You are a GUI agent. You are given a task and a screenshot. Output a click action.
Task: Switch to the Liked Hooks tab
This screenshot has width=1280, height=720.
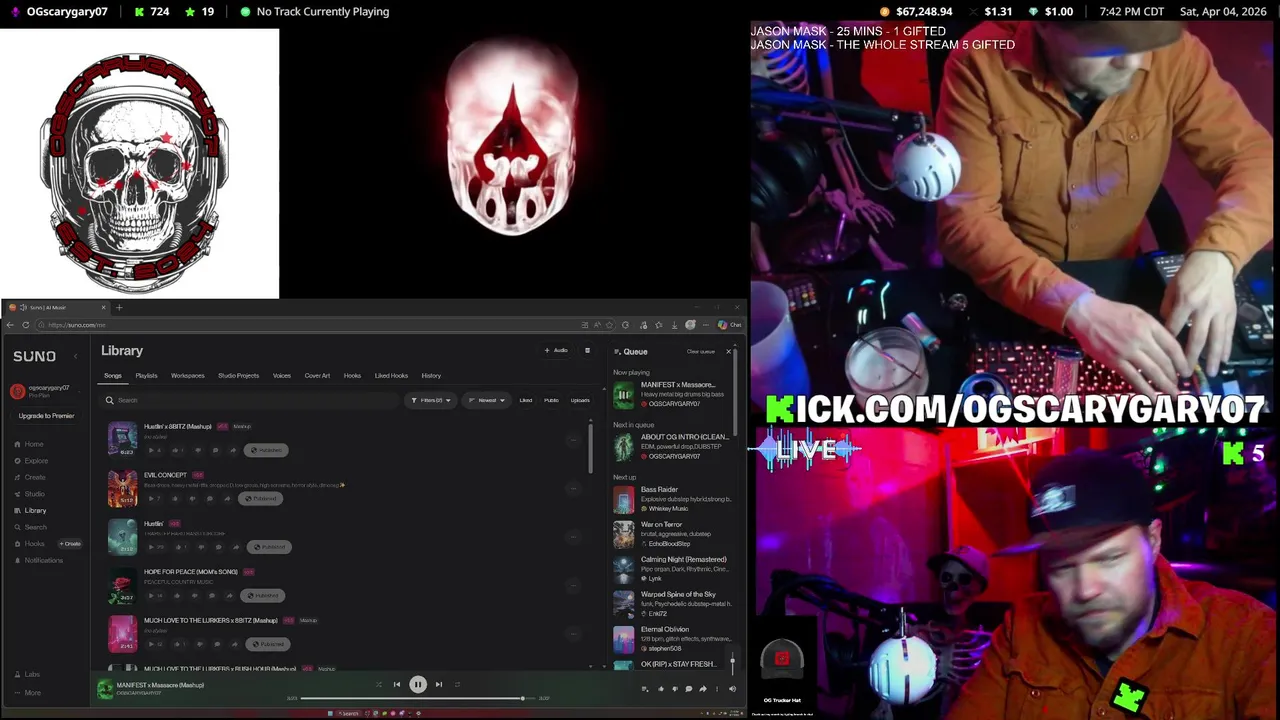click(391, 375)
